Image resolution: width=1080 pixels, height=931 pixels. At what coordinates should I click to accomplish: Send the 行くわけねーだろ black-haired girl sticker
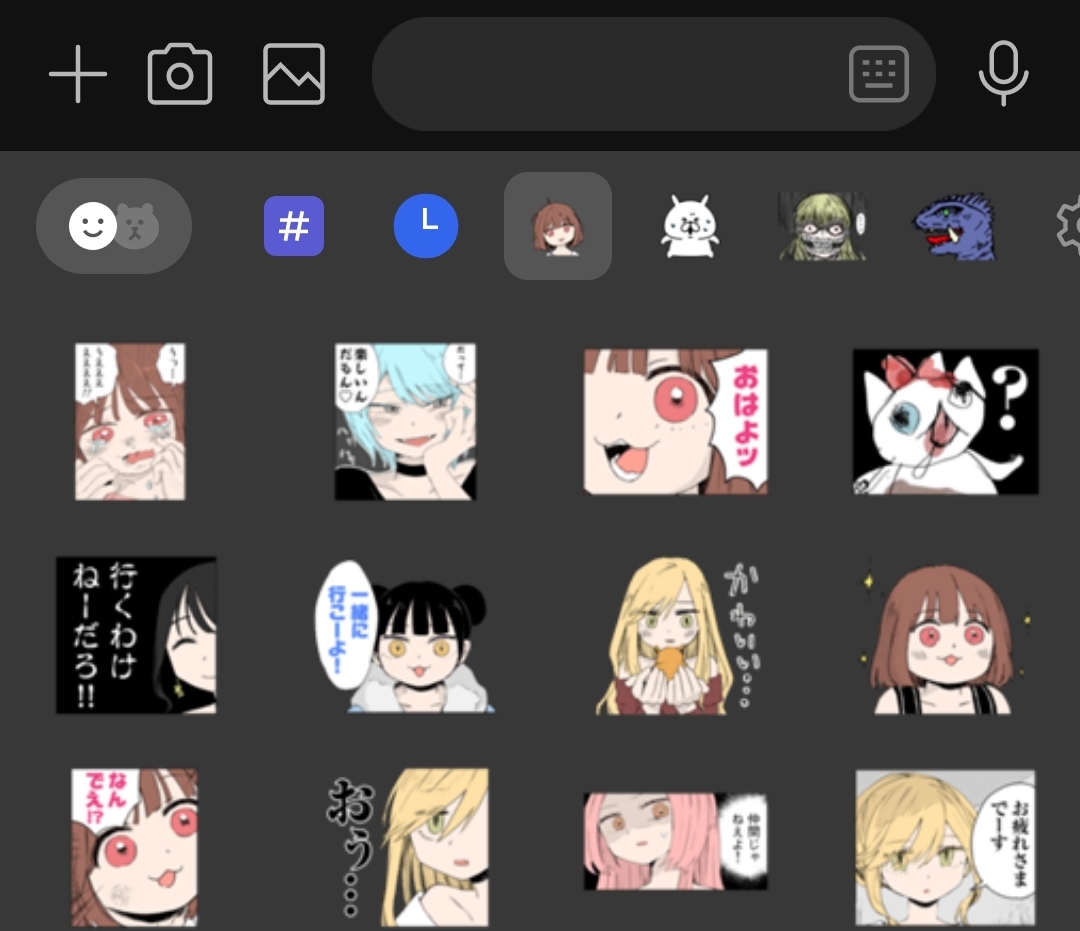pyautogui.click(x=136, y=635)
